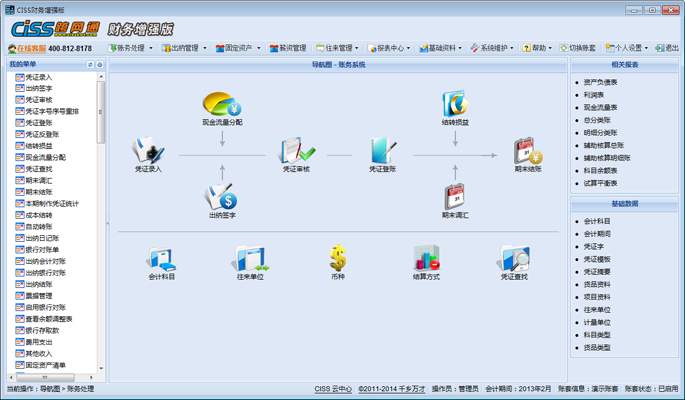Select 银行对账单 in the left menu list
Viewport: 685px width, 400px height.
click(x=44, y=249)
